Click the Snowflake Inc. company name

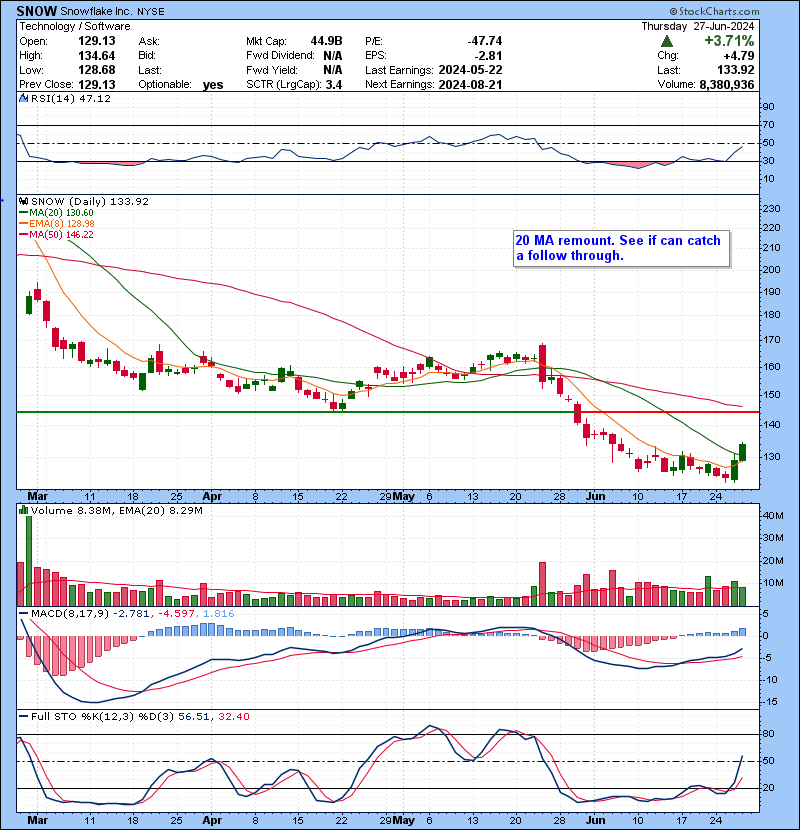(x=96, y=11)
